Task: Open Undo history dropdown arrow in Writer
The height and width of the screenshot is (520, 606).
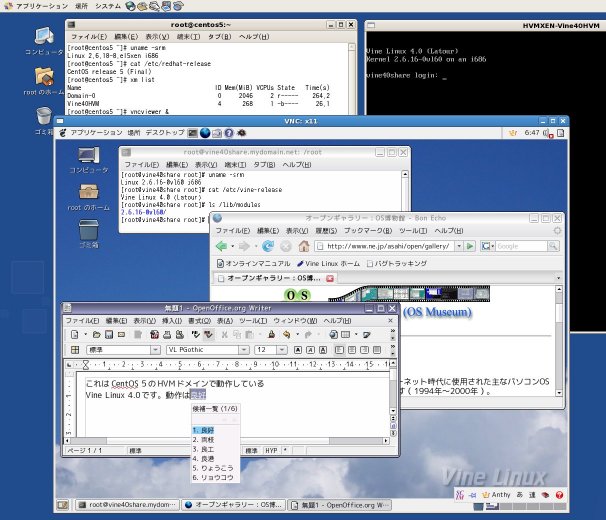Action: point(298,334)
